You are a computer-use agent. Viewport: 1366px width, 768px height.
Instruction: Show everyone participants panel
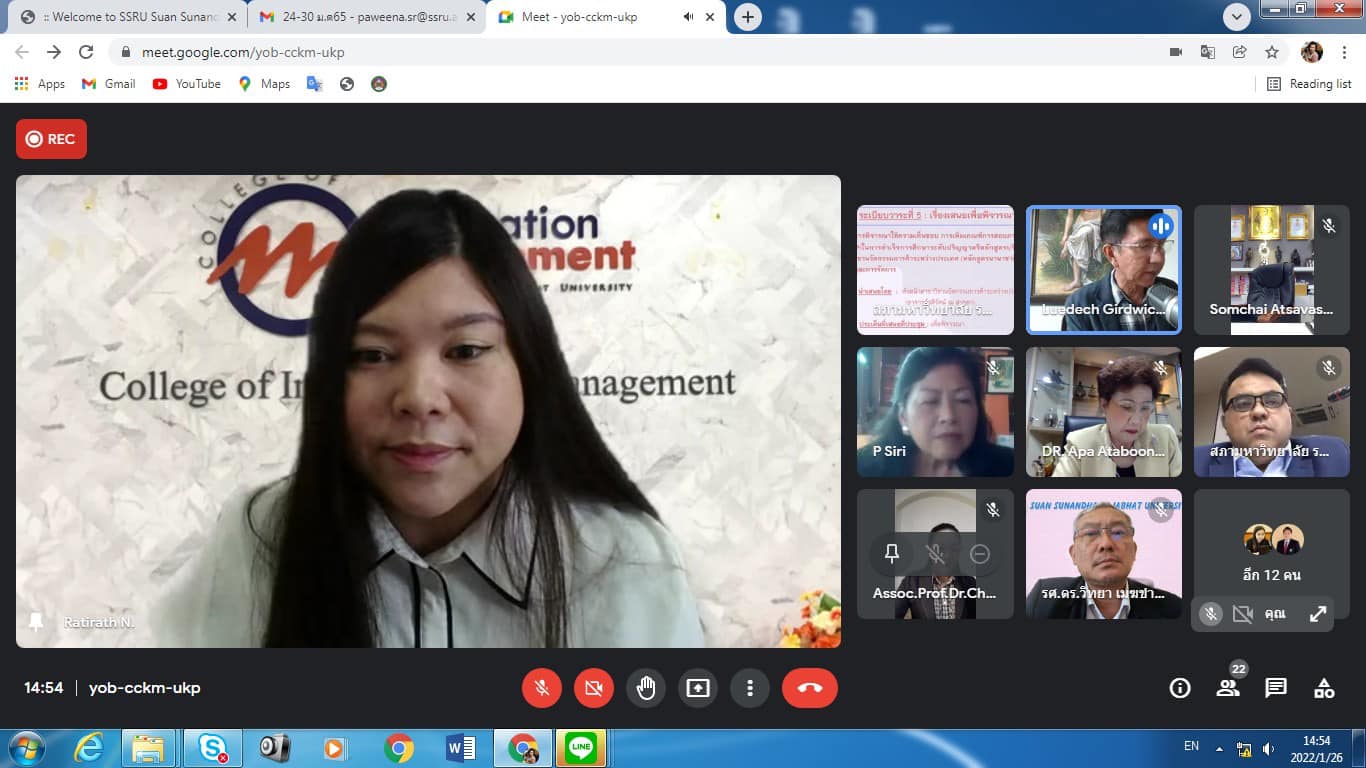(x=1228, y=688)
